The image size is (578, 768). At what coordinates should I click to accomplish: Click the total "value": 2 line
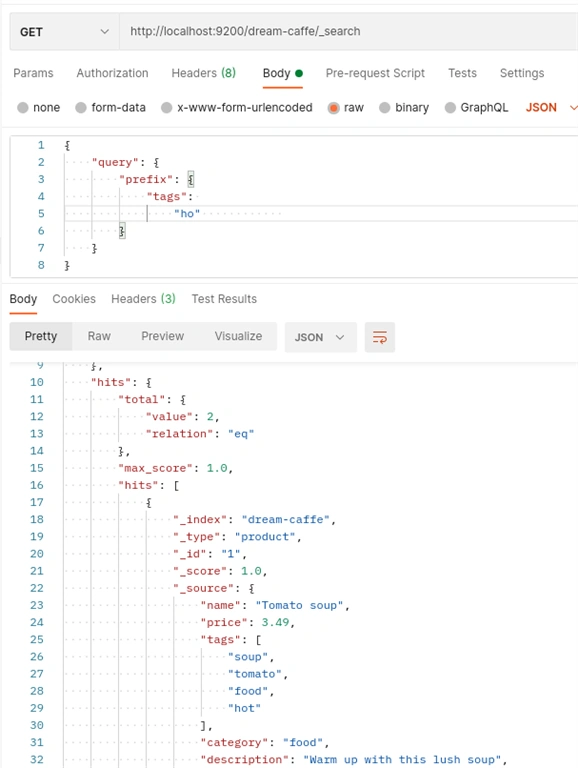[182, 417]
